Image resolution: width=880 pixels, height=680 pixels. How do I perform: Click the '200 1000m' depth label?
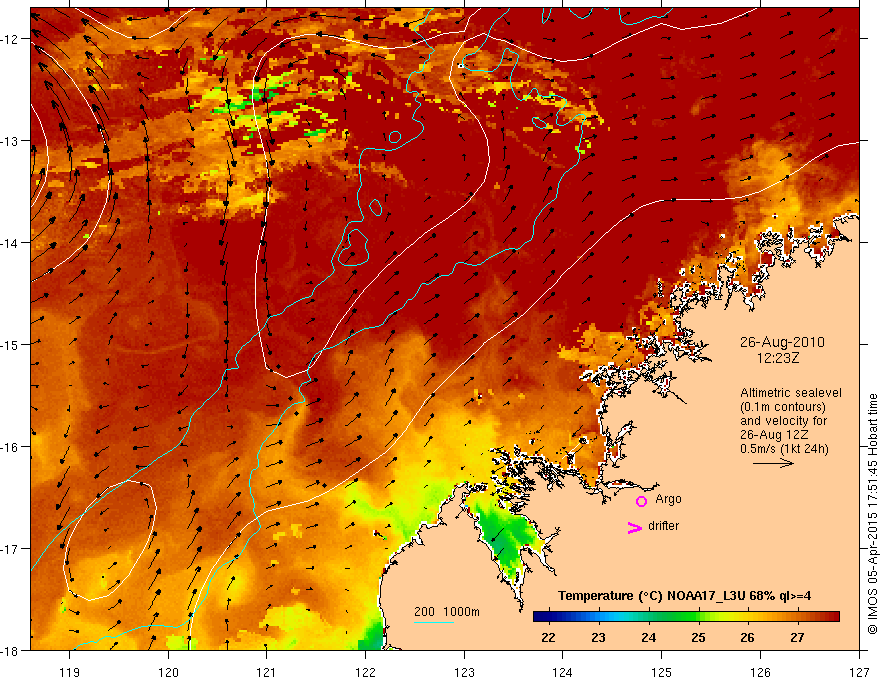(x=447, y=612)
